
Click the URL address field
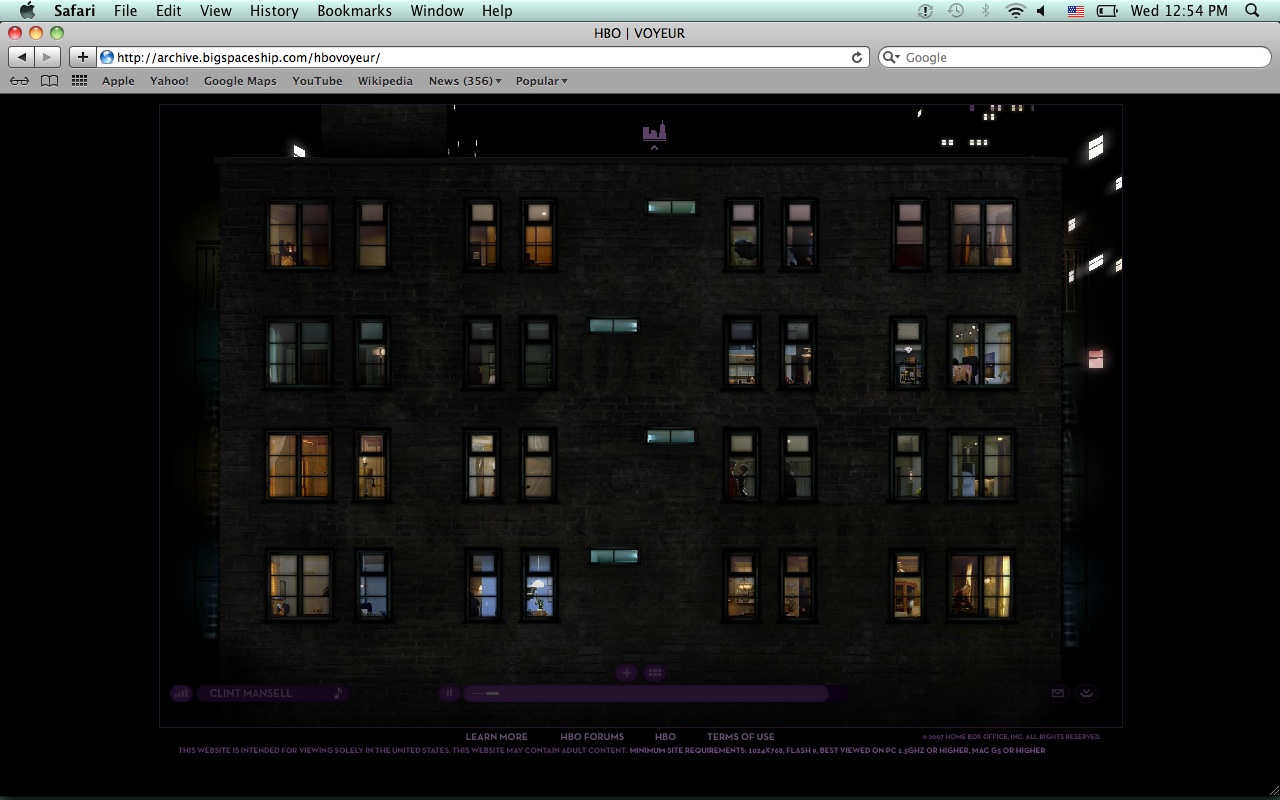(x=480, y=58)
